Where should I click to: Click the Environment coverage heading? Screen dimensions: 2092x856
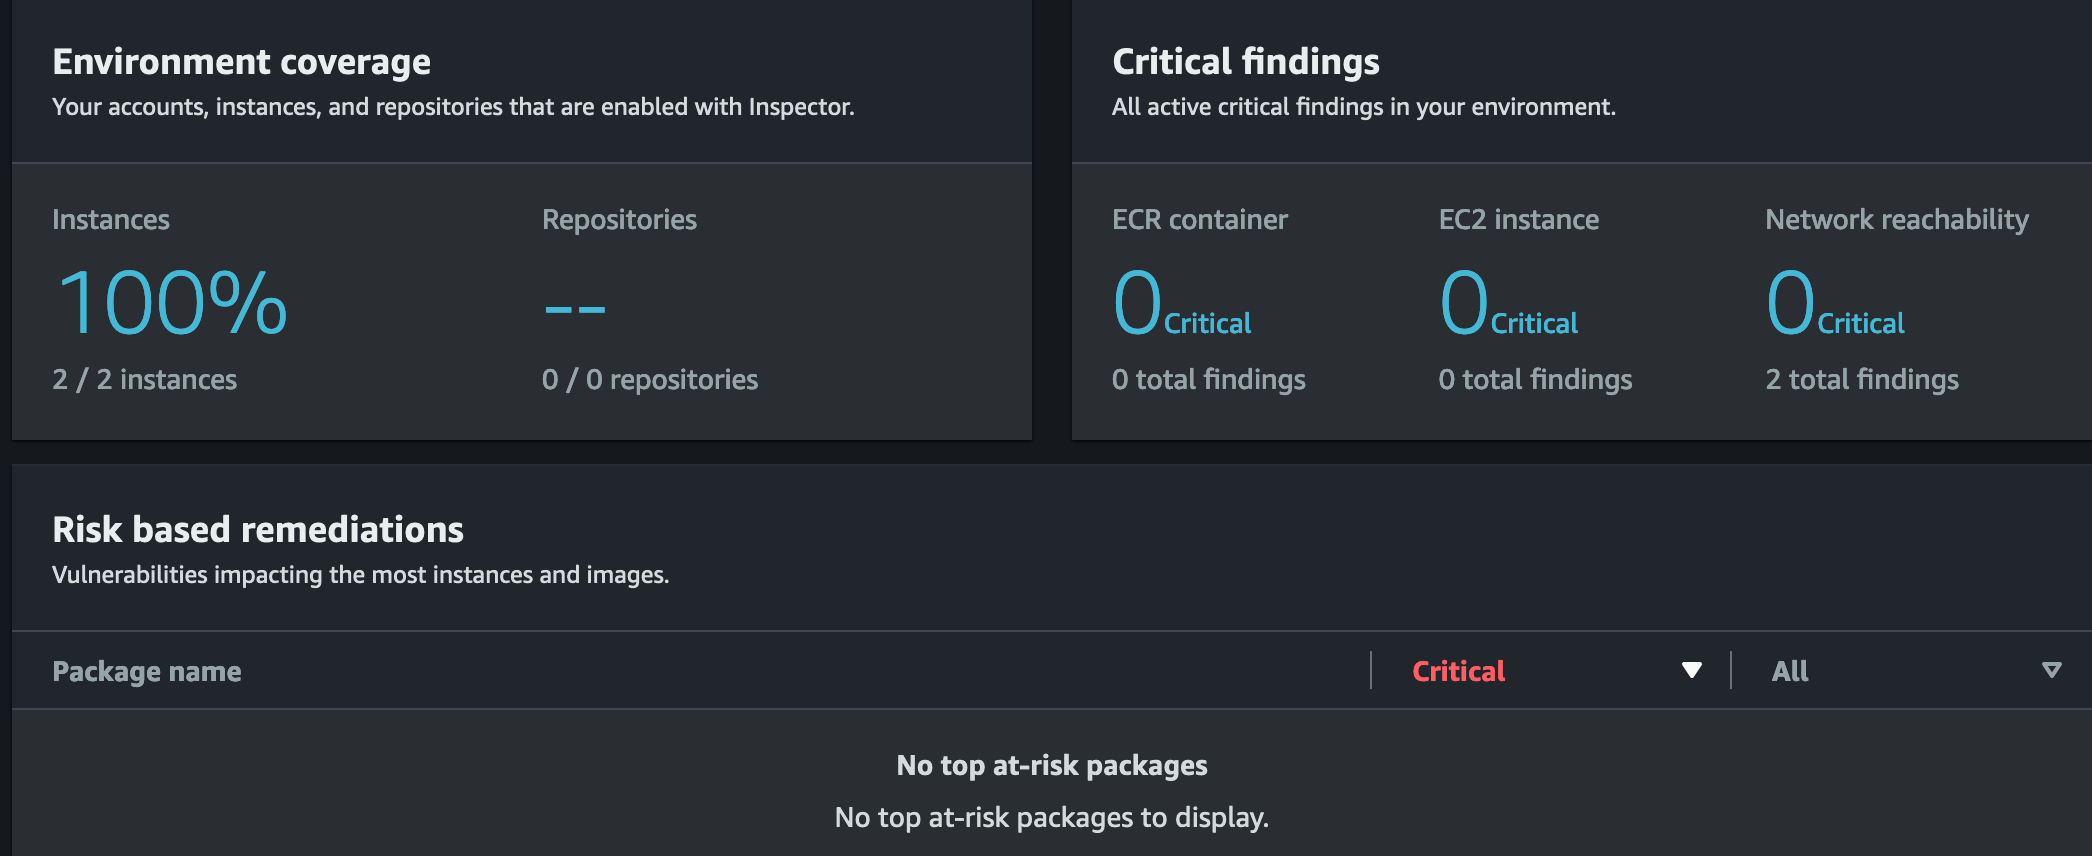pyautogui.click(x=241, y=62)
